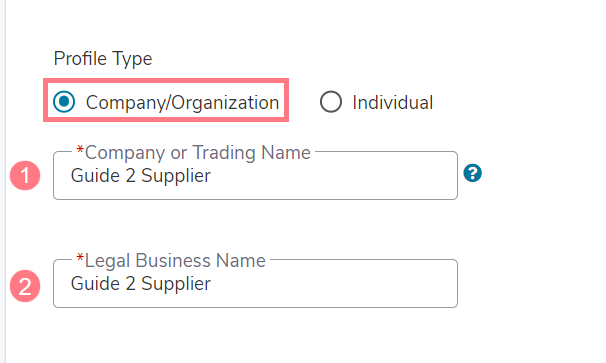Focus the Legal Business Name field
The image size is (606, 363).
coord(255,283)
